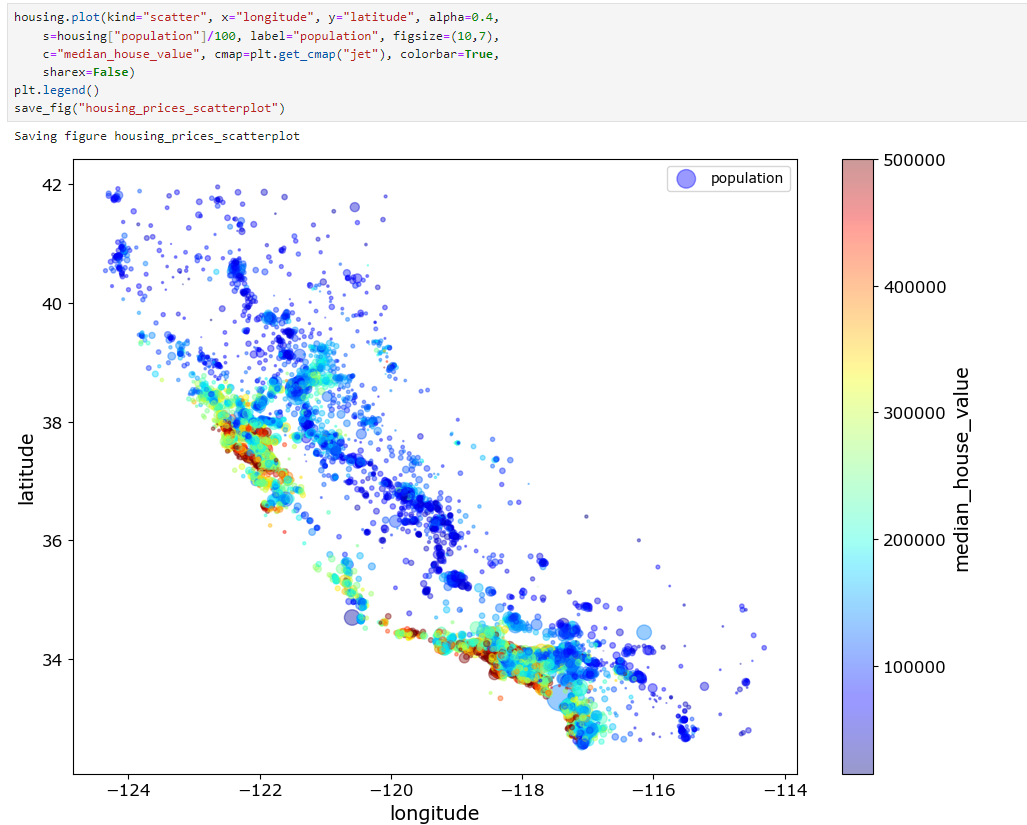Click the −124 longitude tick label
Screen dimensions: 1027x825
[128, 790]
